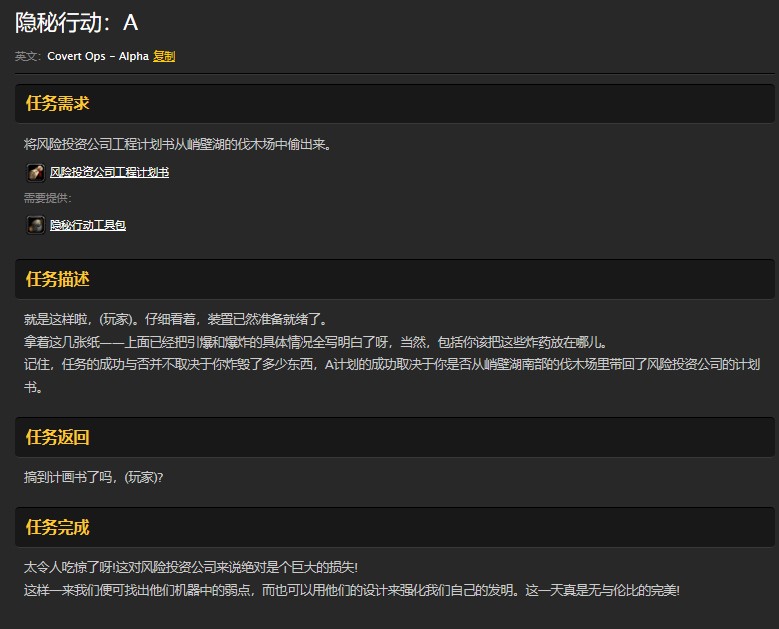The image size is (779, 629).
Task: Open the 风险投资公司工程计划书 item link
Action: pyautogui.click(x=109, y=172)
